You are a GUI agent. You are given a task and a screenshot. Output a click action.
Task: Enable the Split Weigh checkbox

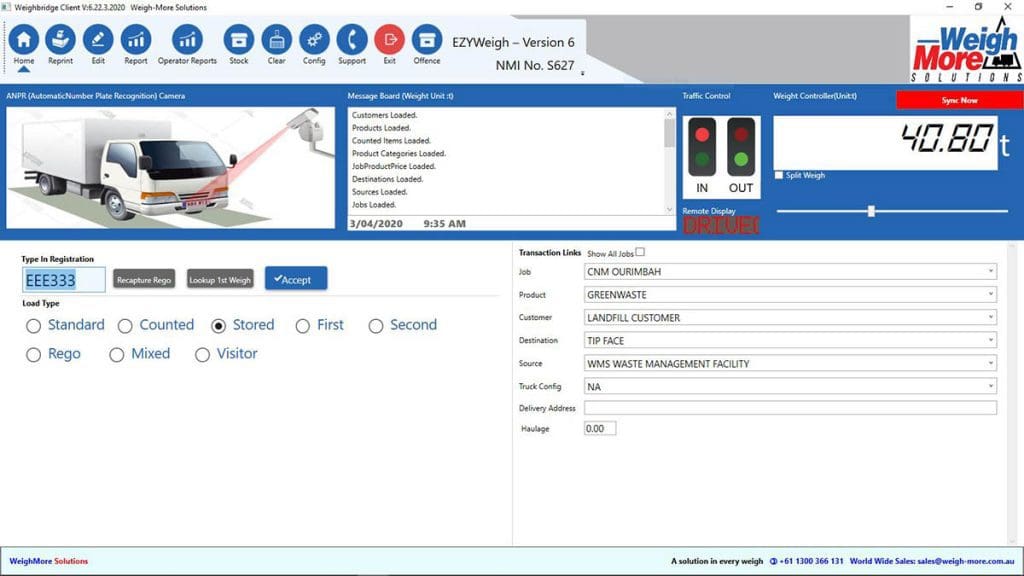[778, 175]
